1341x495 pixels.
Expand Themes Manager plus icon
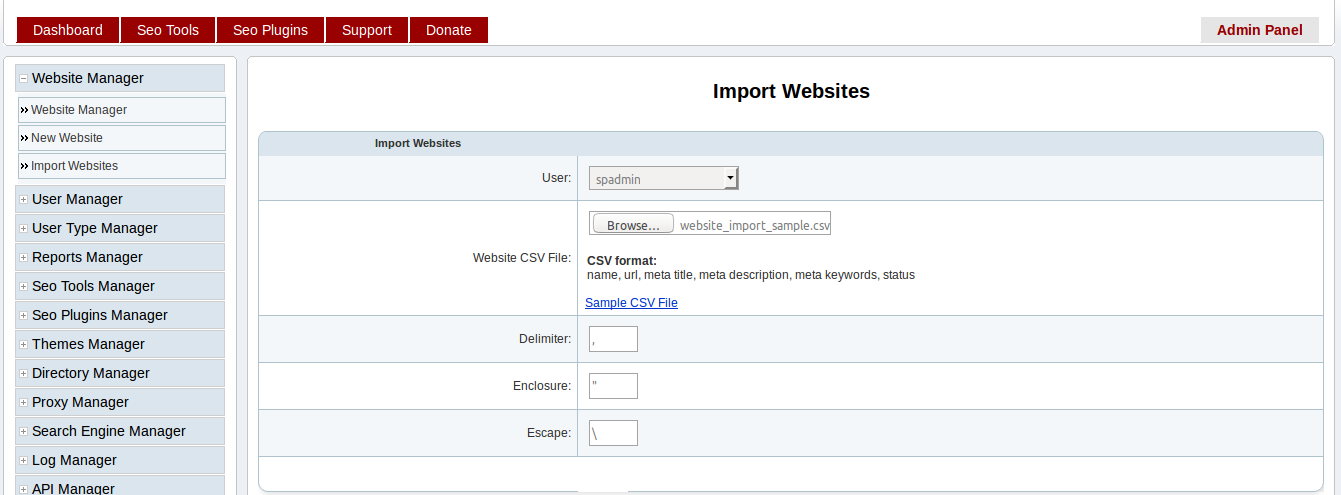23,344
